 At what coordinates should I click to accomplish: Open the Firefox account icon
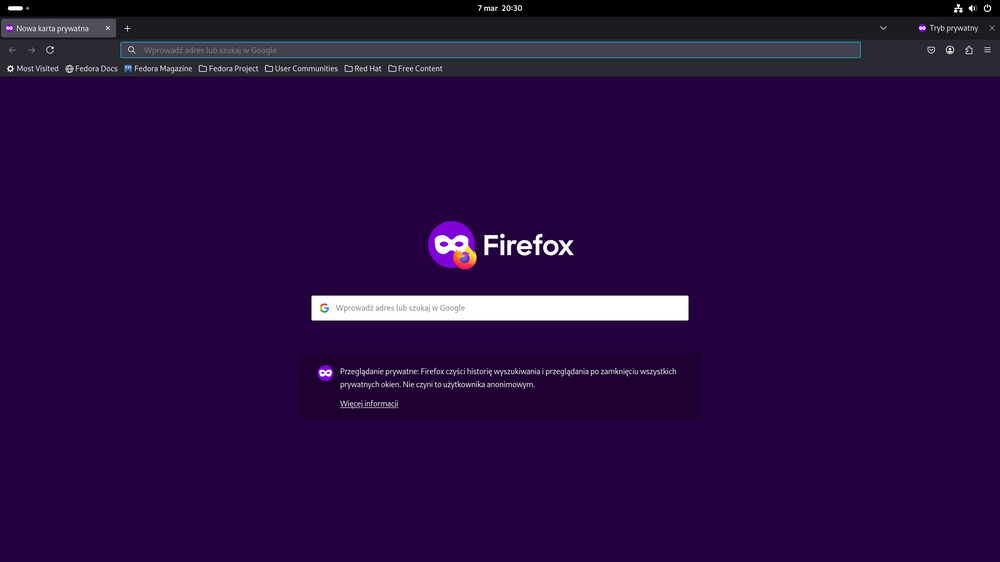tap(950, 50)
